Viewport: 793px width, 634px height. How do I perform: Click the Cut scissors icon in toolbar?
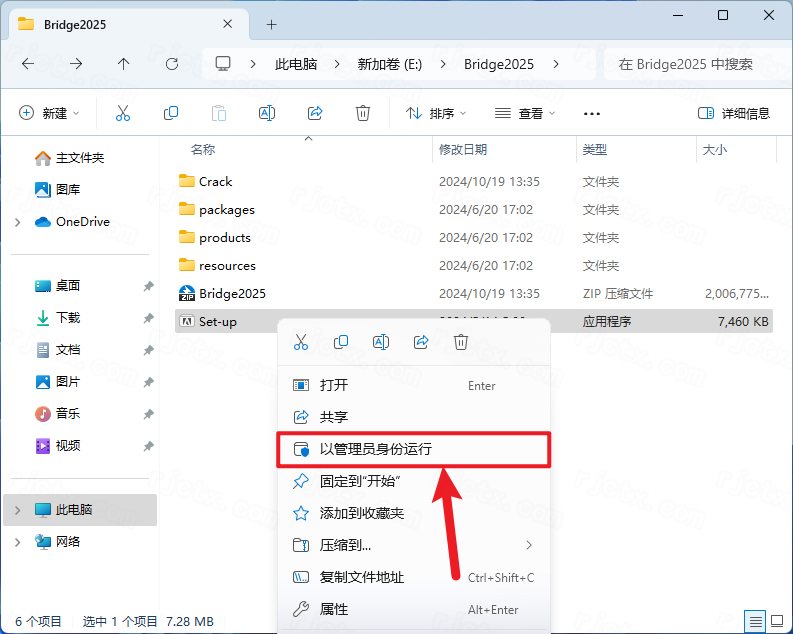pyautogui.click(x=123, y=114)
